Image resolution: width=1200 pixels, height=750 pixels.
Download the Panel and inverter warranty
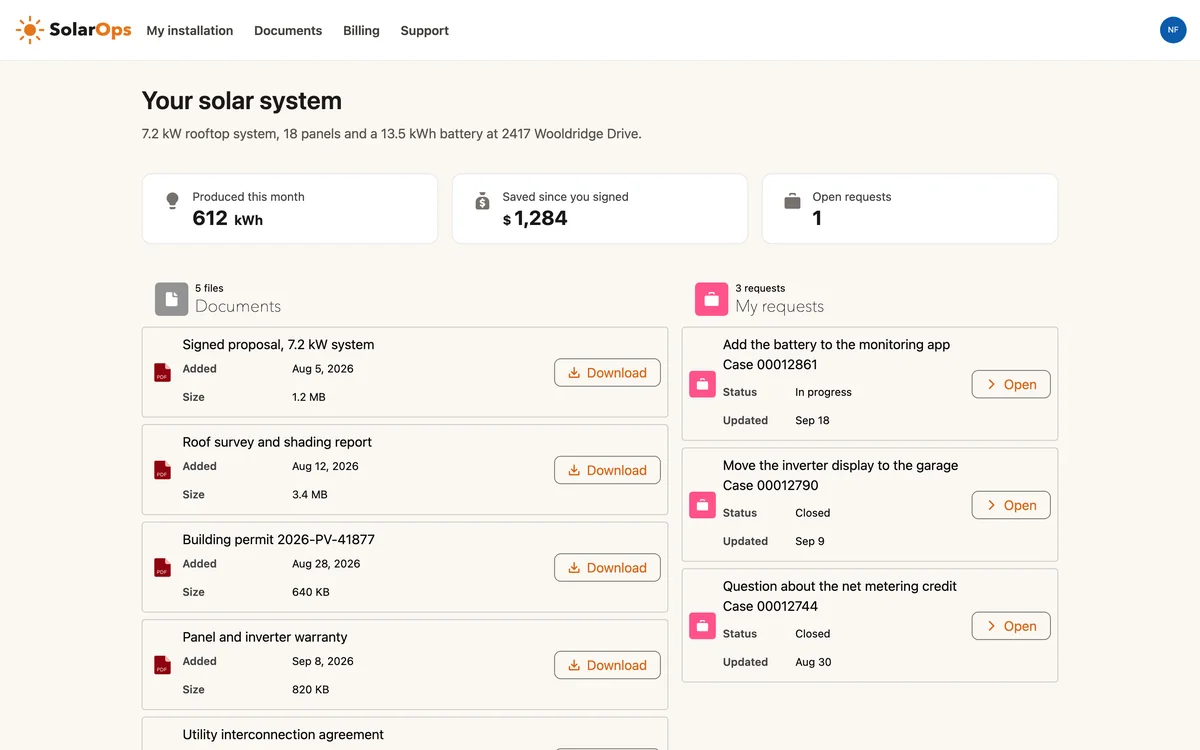click(x=607, y=665)
